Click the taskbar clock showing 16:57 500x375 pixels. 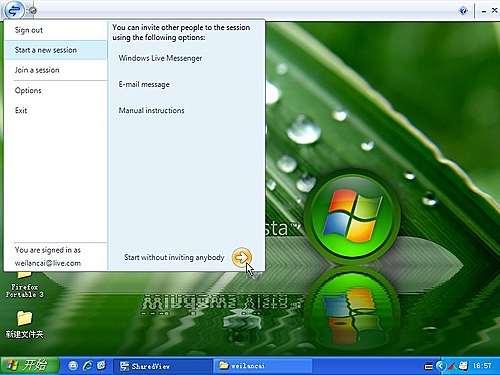pyautogui.click(x=482, y=366)
